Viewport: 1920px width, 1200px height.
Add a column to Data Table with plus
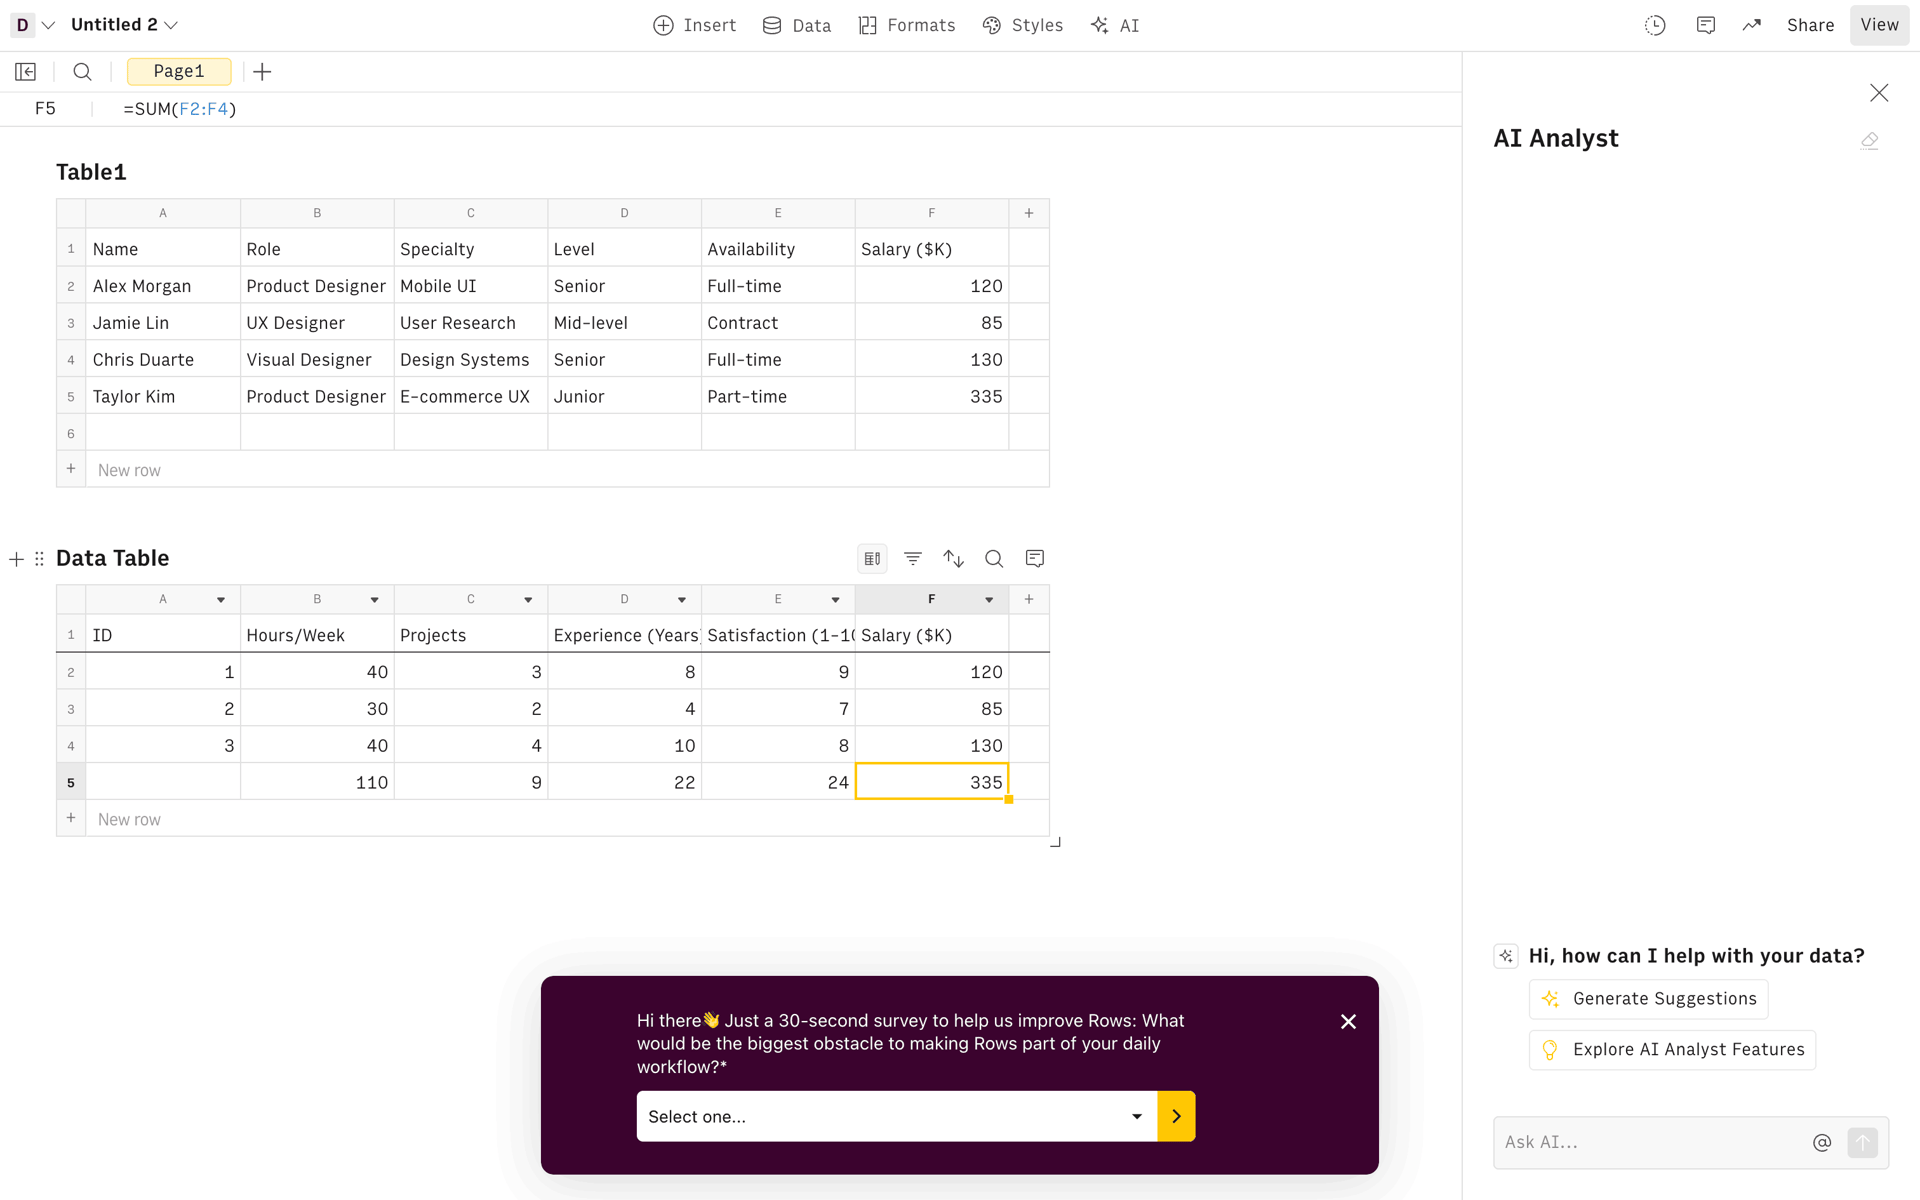1029,599
